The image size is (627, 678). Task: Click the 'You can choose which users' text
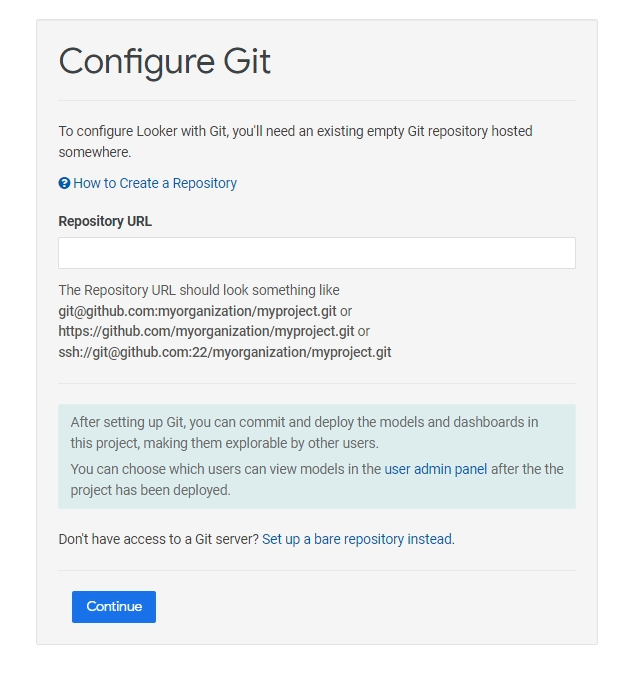pyautogui.click(x=225, y=468)
